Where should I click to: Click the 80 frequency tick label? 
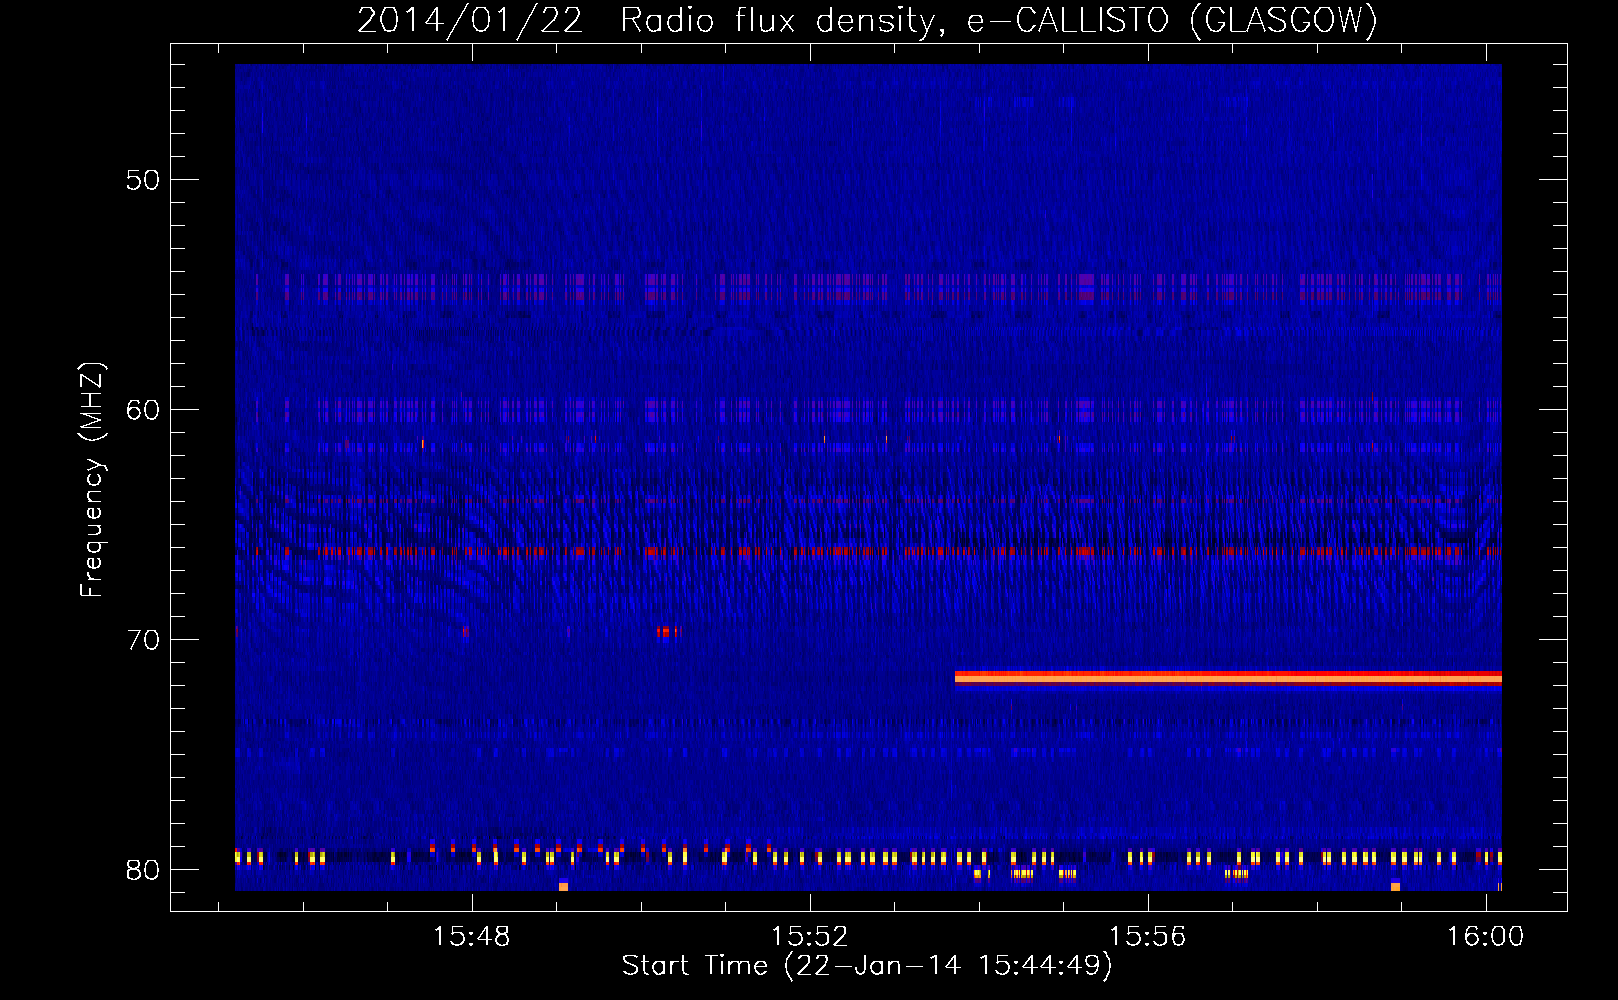click(143, 870)
